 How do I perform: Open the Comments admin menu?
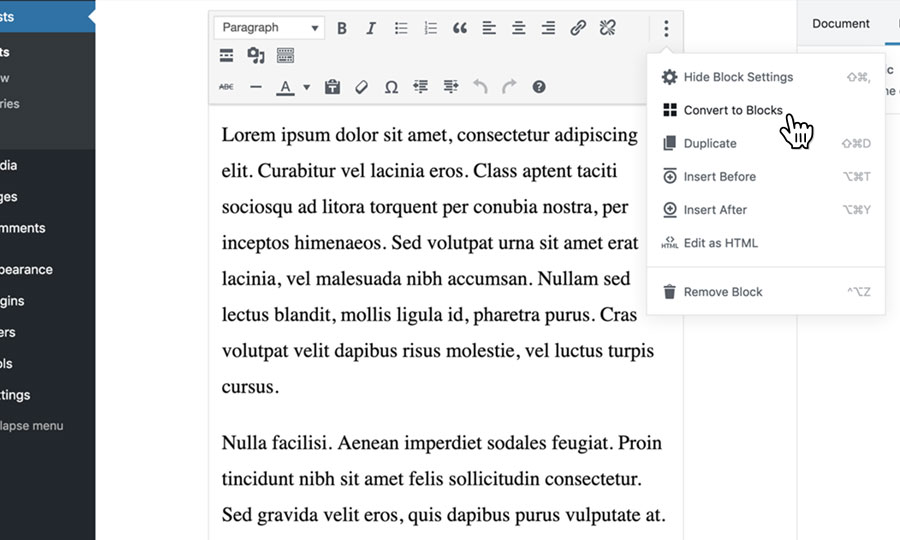[23, 228]
